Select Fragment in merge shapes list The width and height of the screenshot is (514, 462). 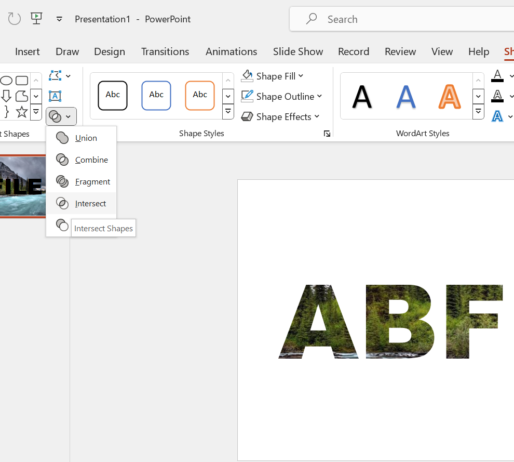pyautogui.click(x=81, y=182)
